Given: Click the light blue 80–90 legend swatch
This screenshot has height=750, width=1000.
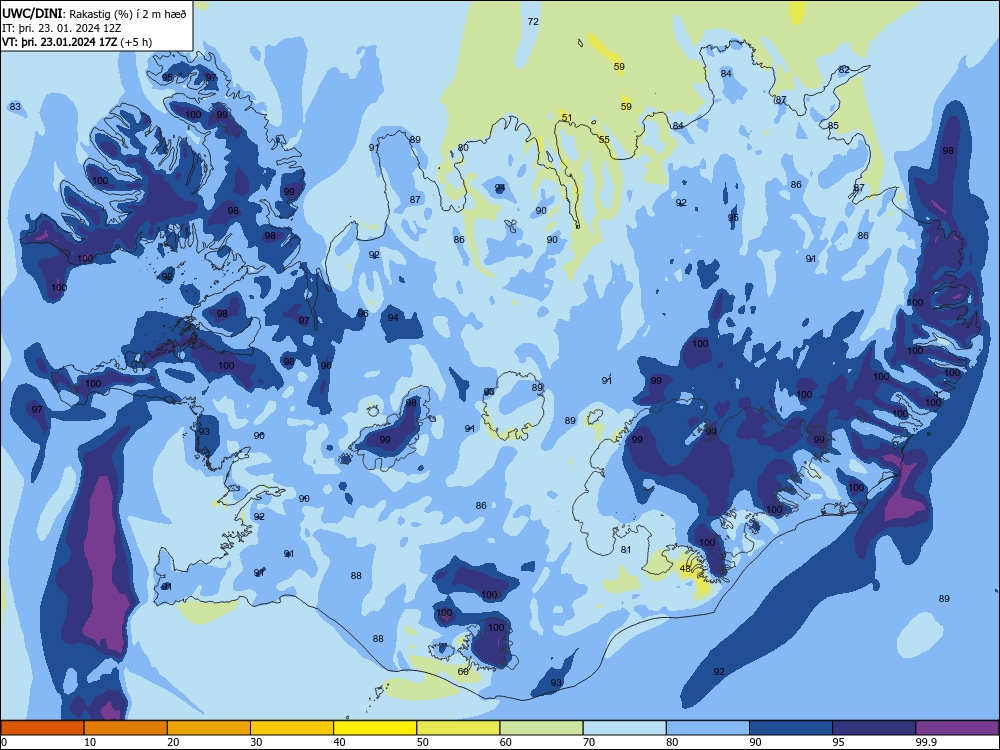Looking at the screenshot, I should point(707,728).
